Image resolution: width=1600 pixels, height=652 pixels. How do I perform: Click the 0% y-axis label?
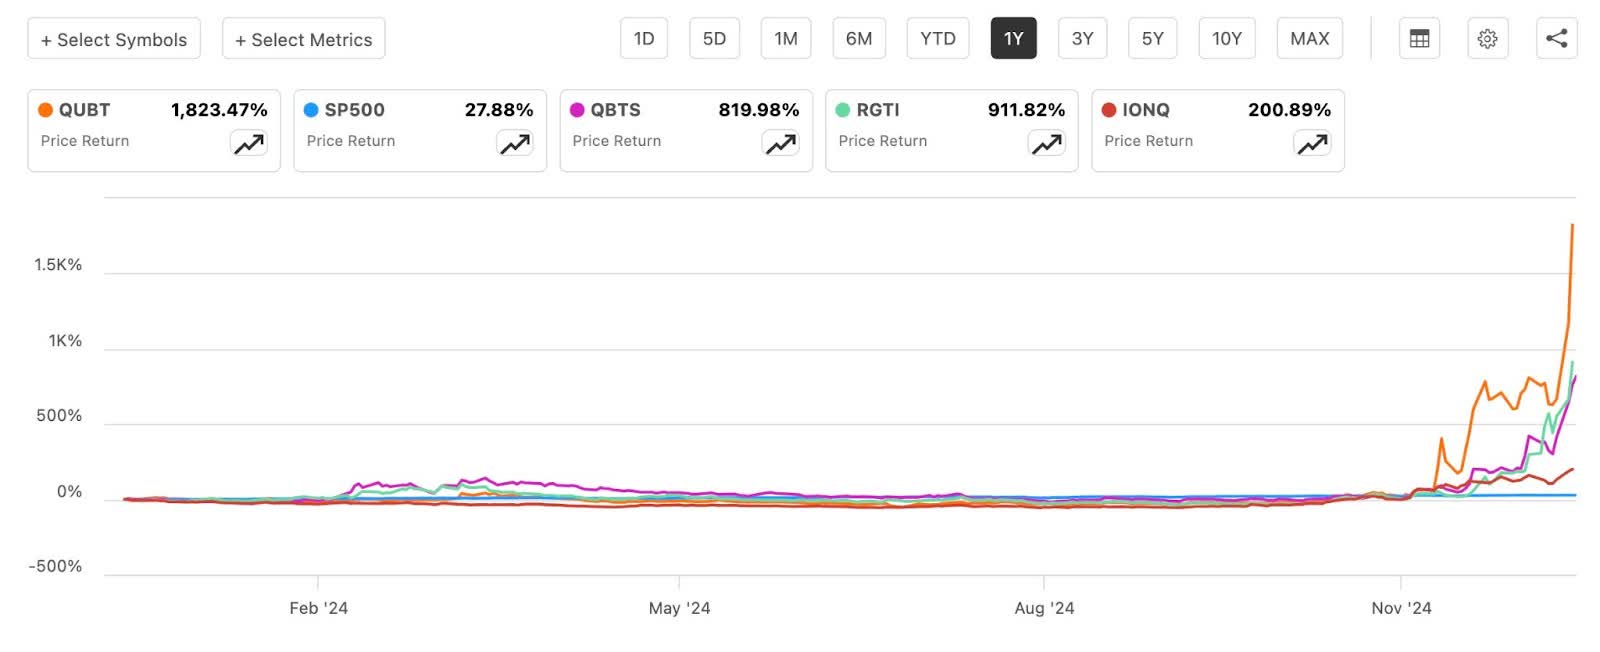(69, 492)
